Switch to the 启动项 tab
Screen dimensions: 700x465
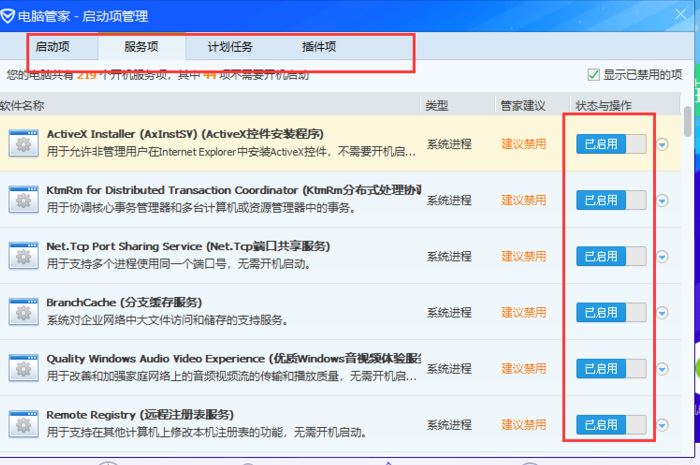point(51,47)
